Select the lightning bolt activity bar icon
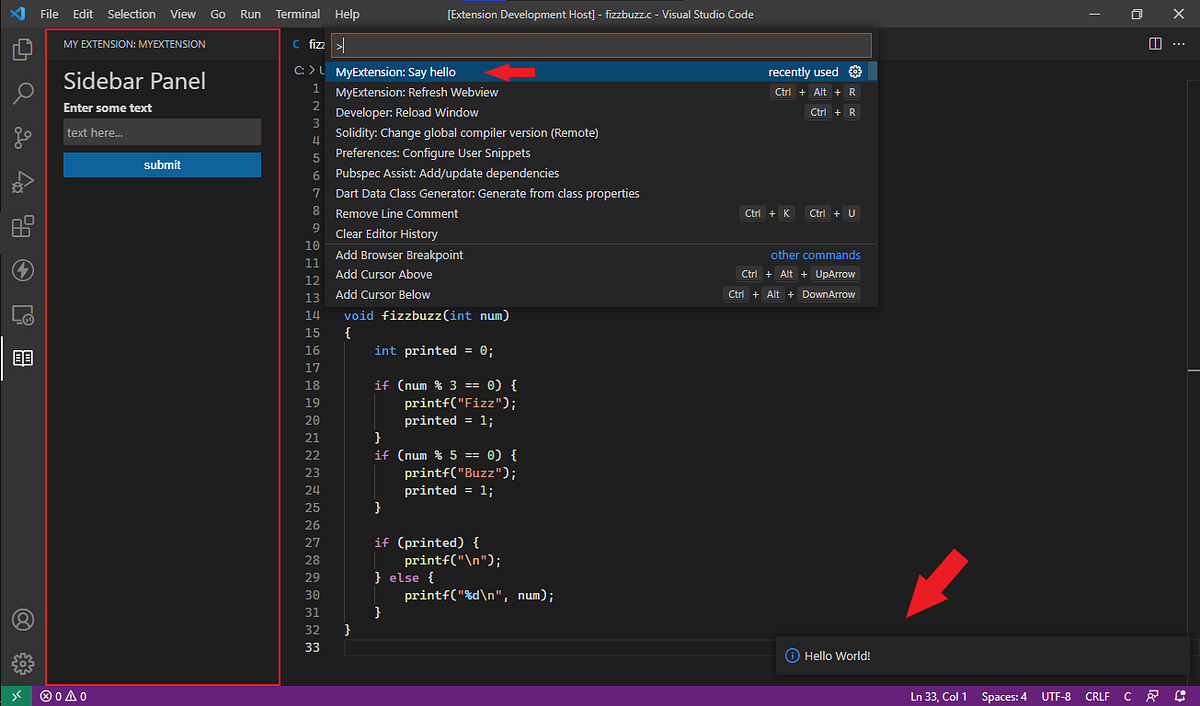Image resolution: width=1200 pixels, height=706 pixels. (x=22, y=270)
